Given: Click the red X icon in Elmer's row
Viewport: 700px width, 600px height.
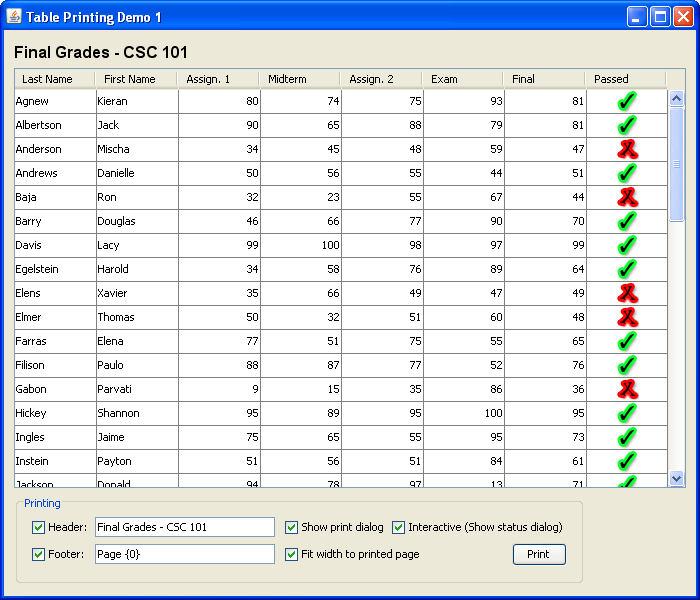Looking at the screenshot, I should click(x=627, y=317).
